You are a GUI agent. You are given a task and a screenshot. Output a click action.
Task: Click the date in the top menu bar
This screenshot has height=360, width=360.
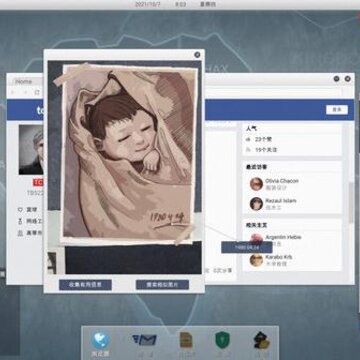(x=148, y=4)
